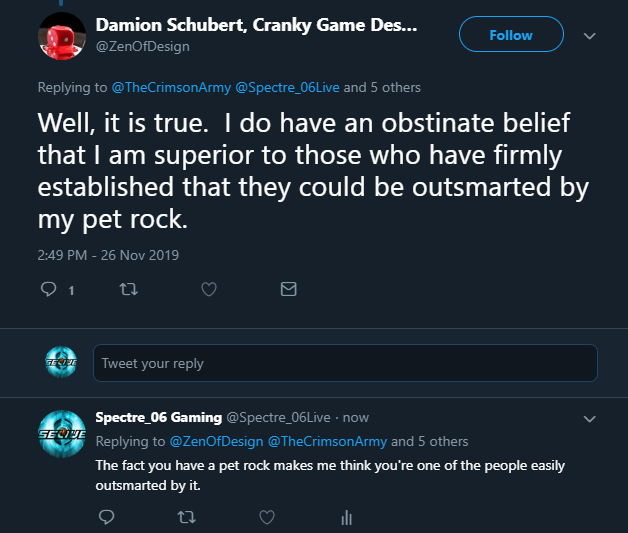Click the reply icon under Damion's tweet
This screenshot has height=533, width=628.
pos(49,289)
